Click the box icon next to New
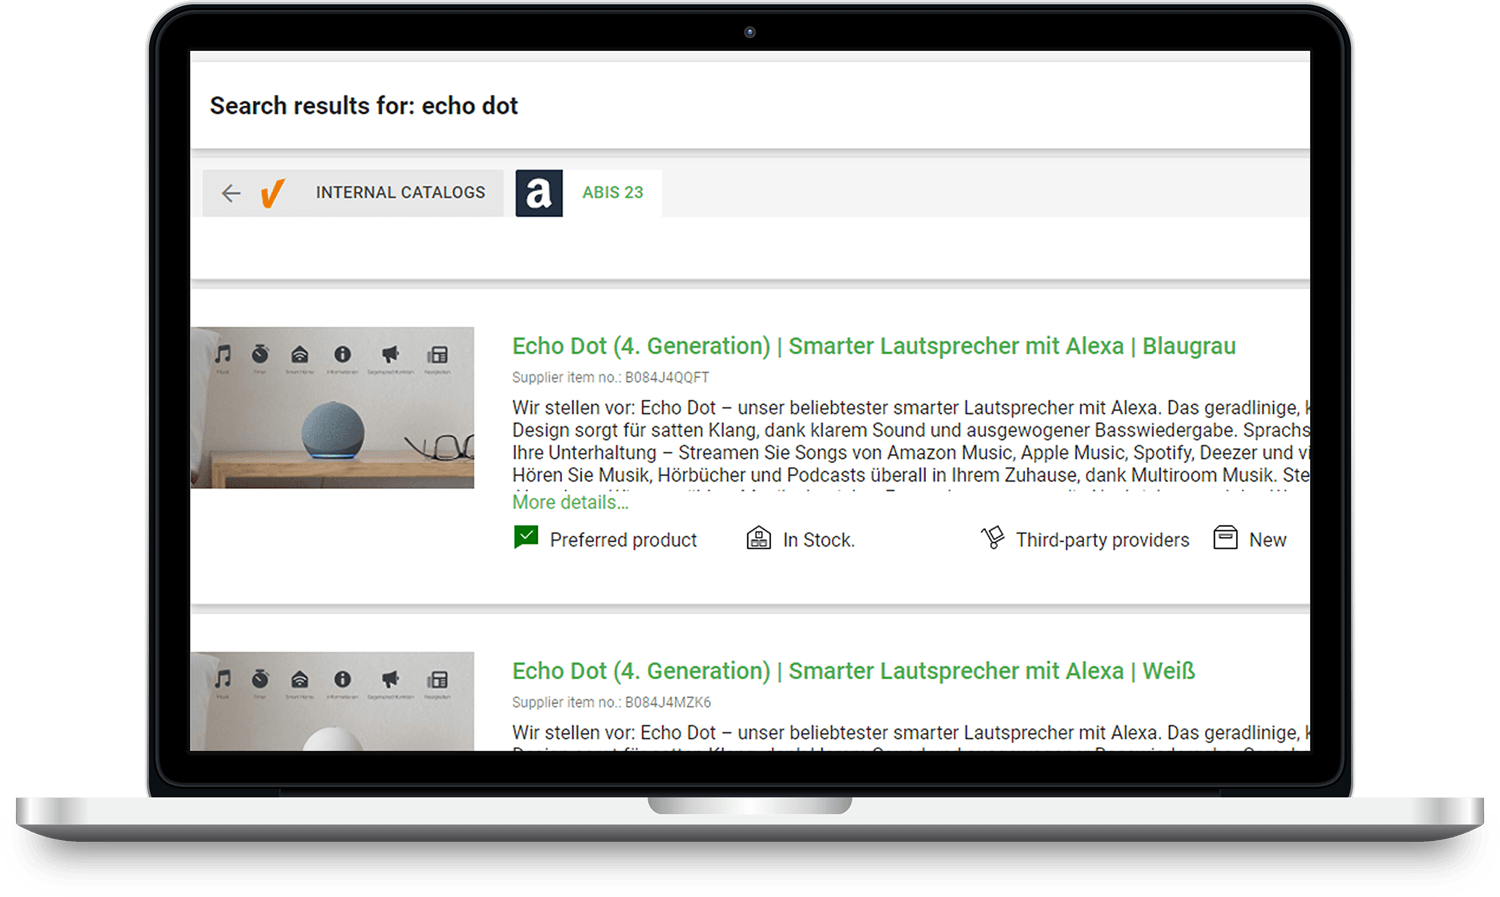1500x897 pixels. pos(1225,538)
